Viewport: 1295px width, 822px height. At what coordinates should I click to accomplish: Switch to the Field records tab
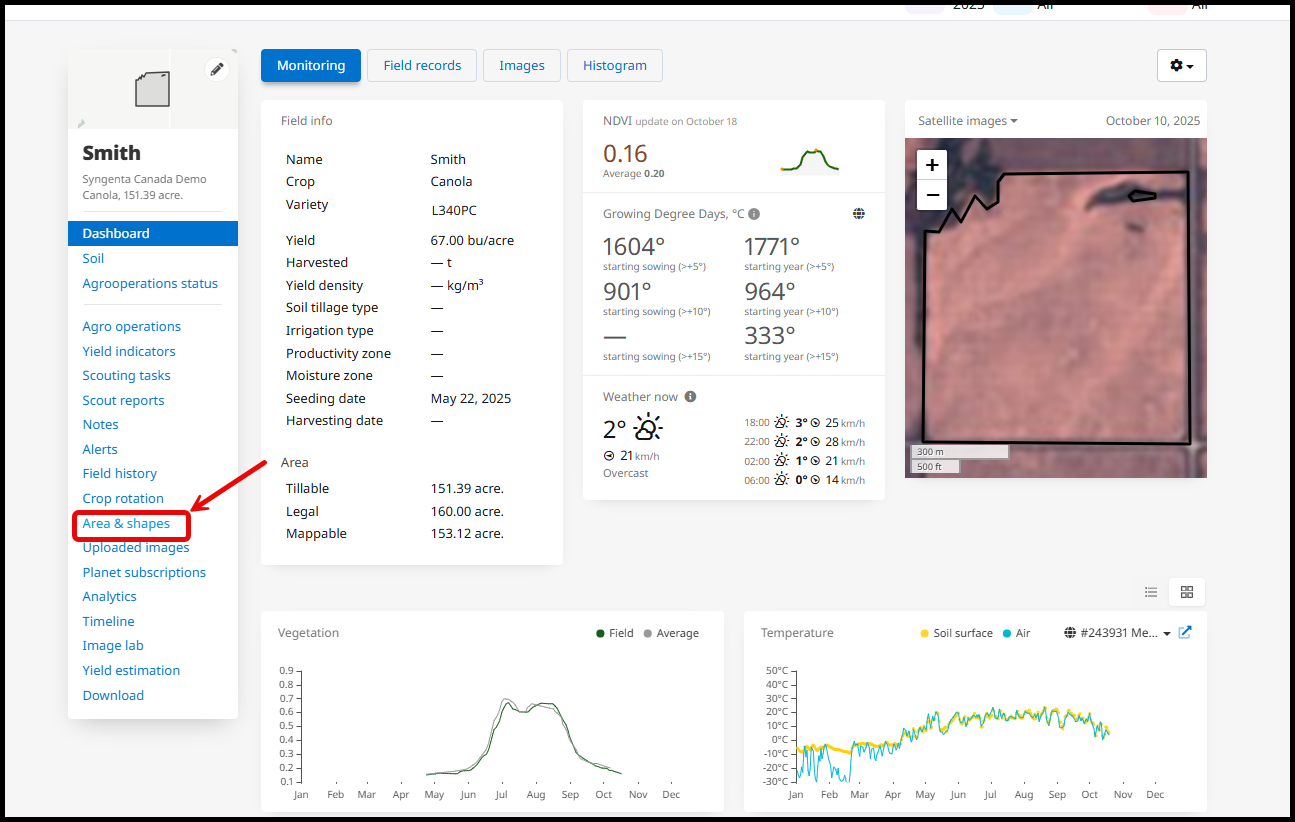click(421, 66)
